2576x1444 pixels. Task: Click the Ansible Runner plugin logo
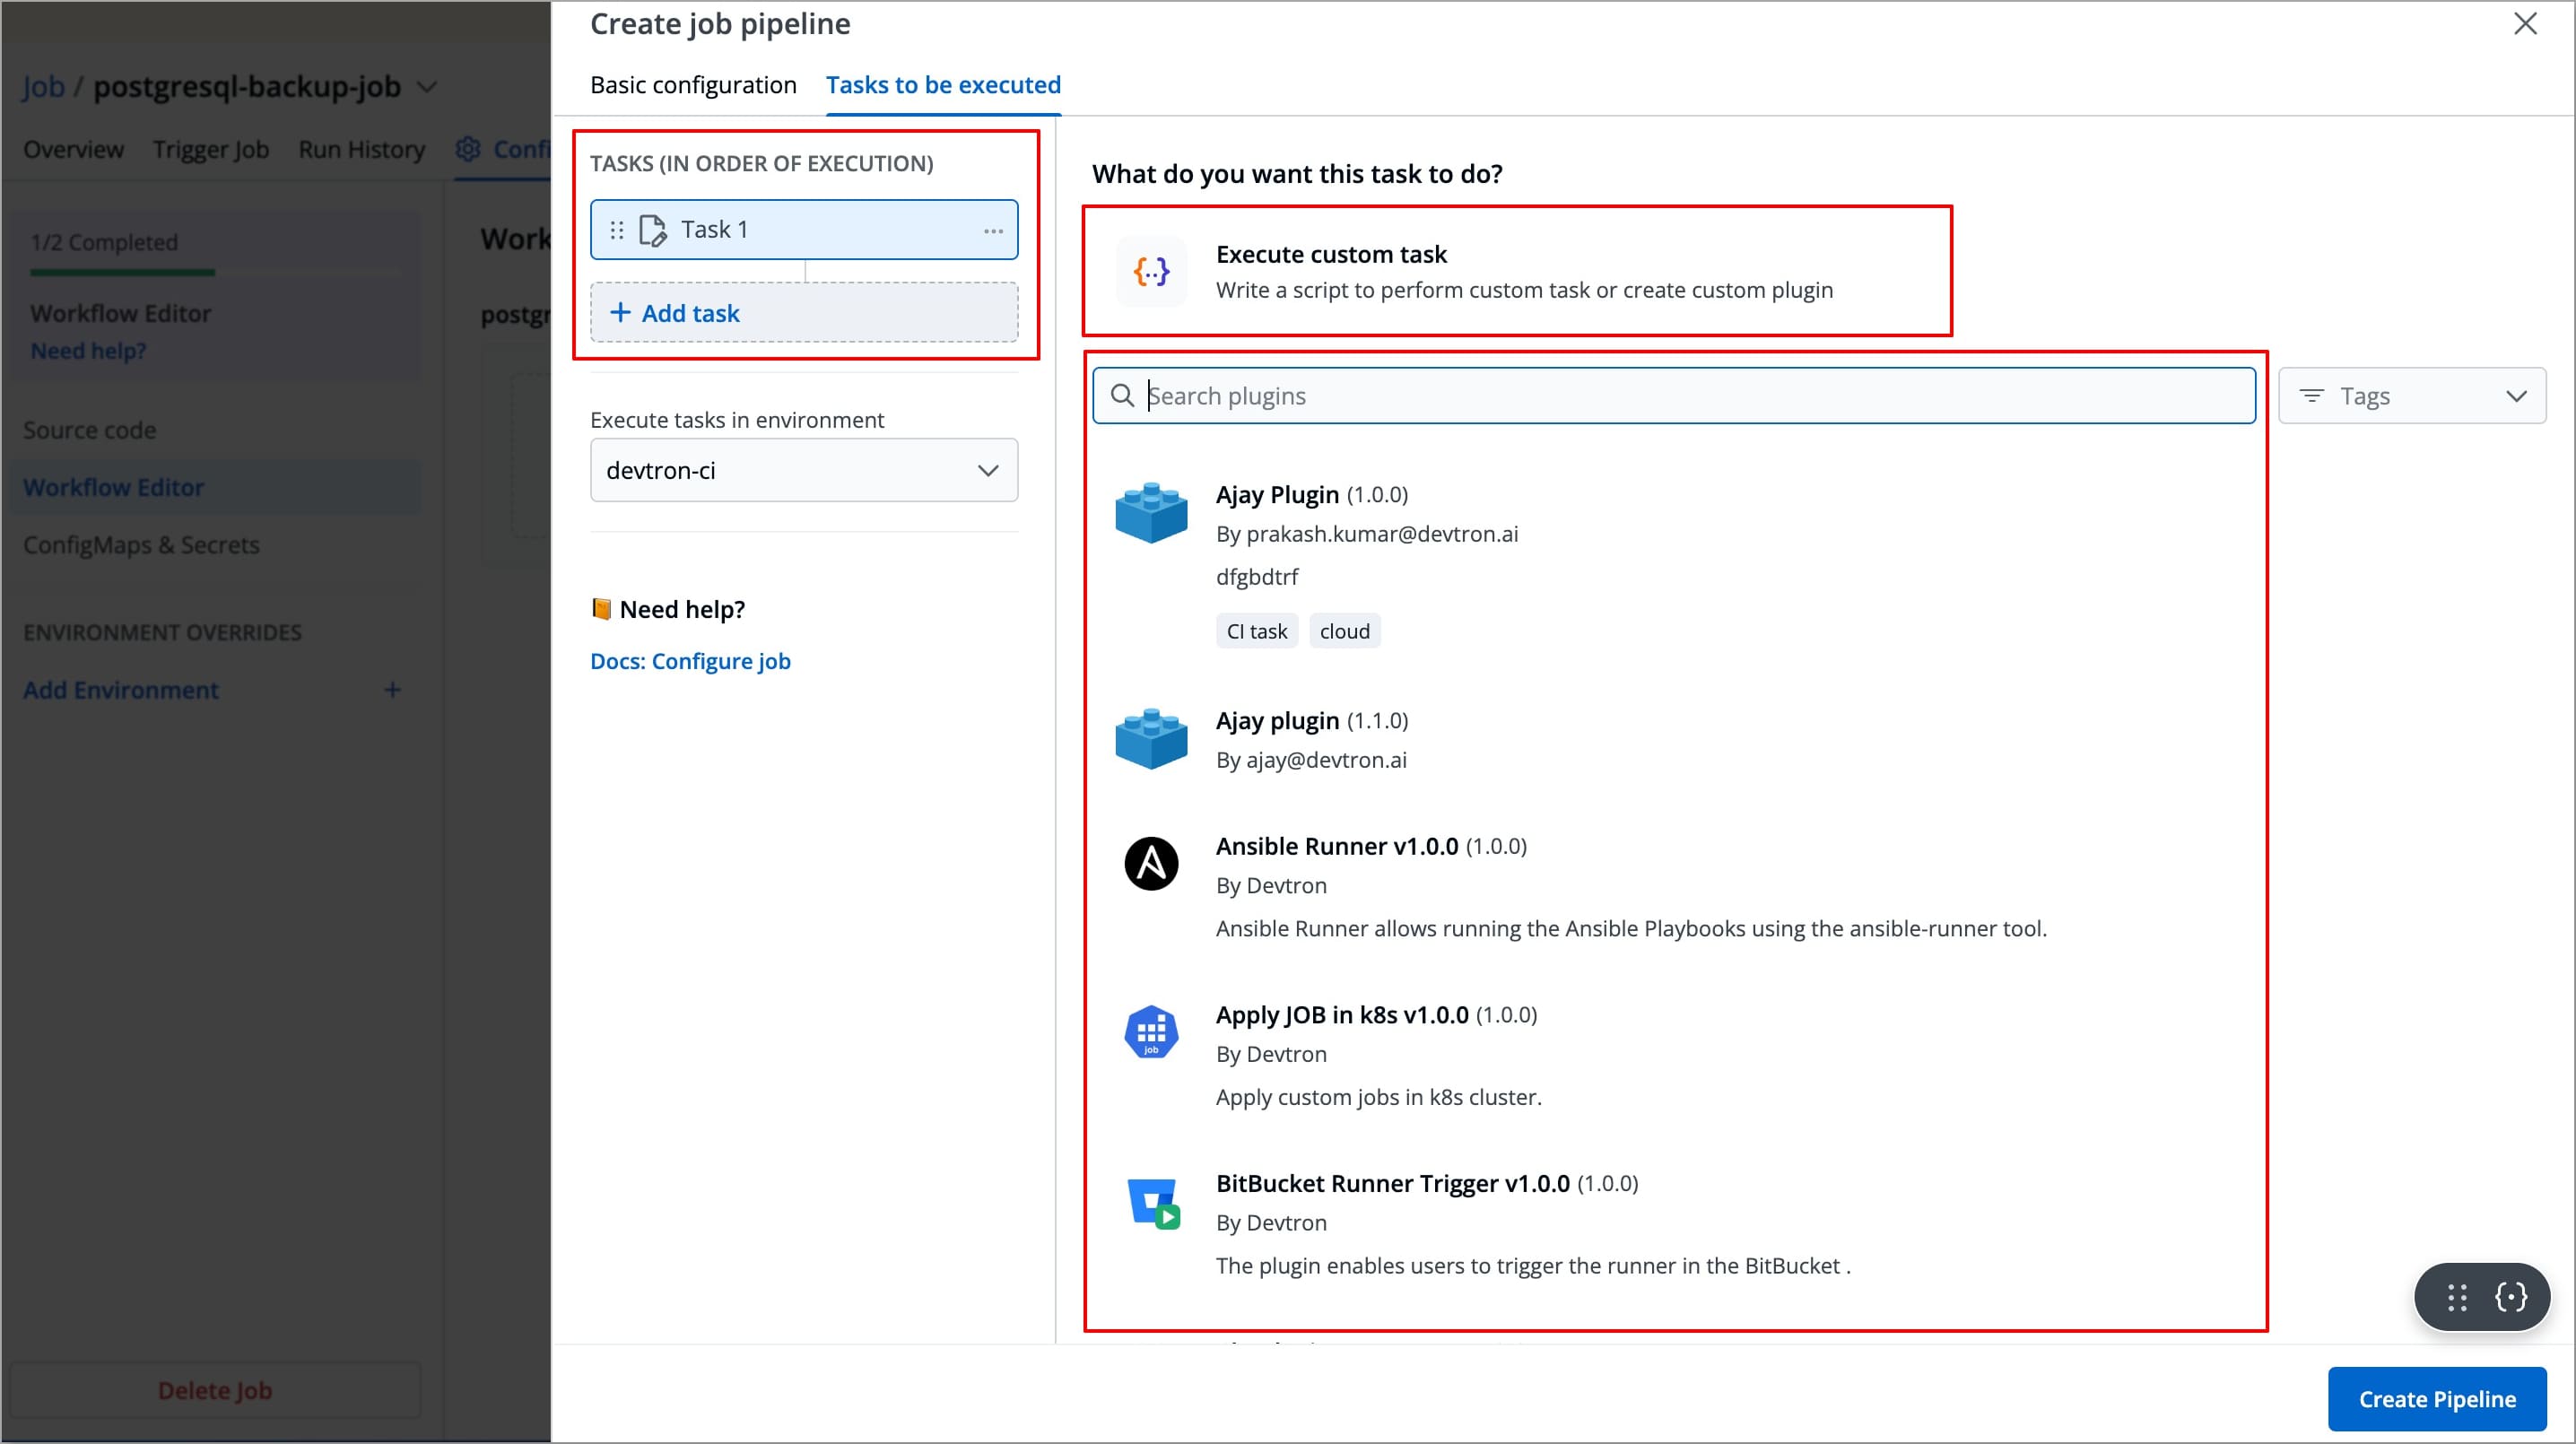pyautogui.click(x=1151, y=864)
